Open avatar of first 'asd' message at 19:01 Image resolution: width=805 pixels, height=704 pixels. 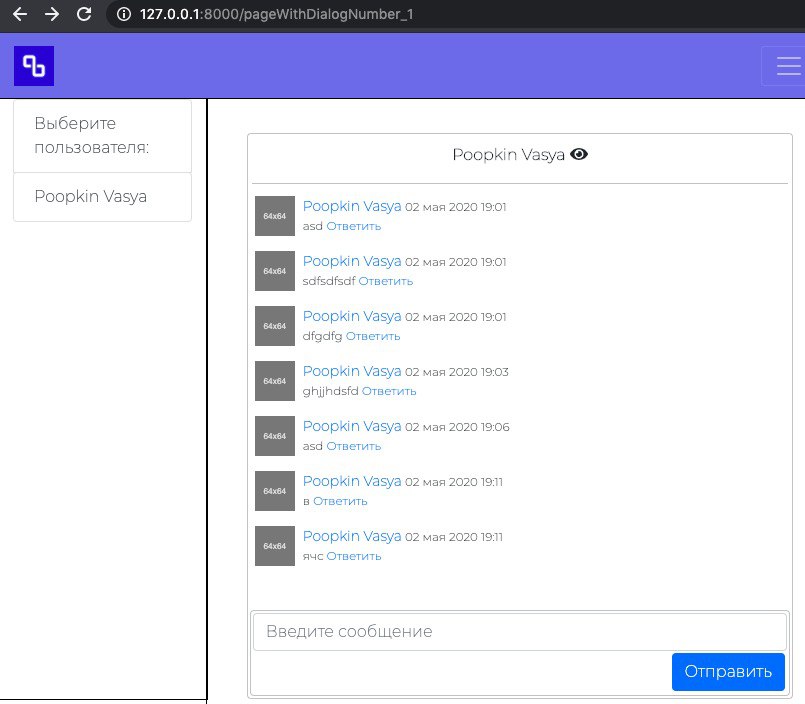275,216
